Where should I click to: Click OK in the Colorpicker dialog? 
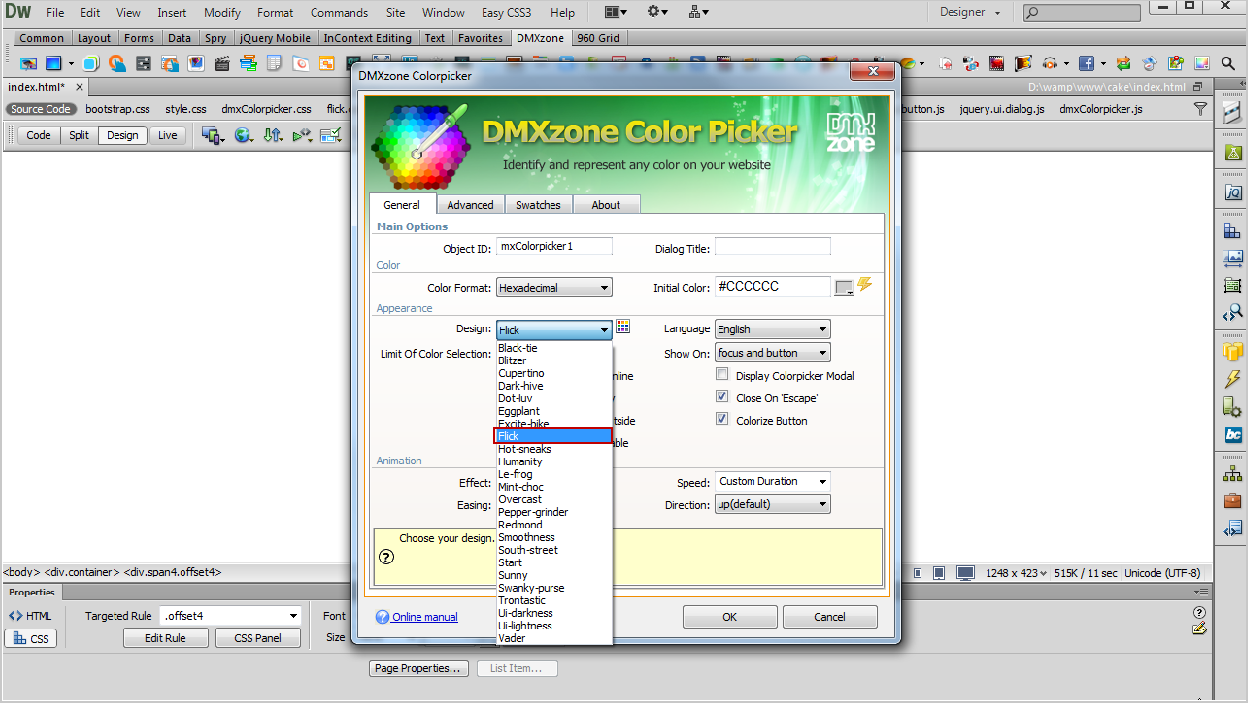(730, 617)
